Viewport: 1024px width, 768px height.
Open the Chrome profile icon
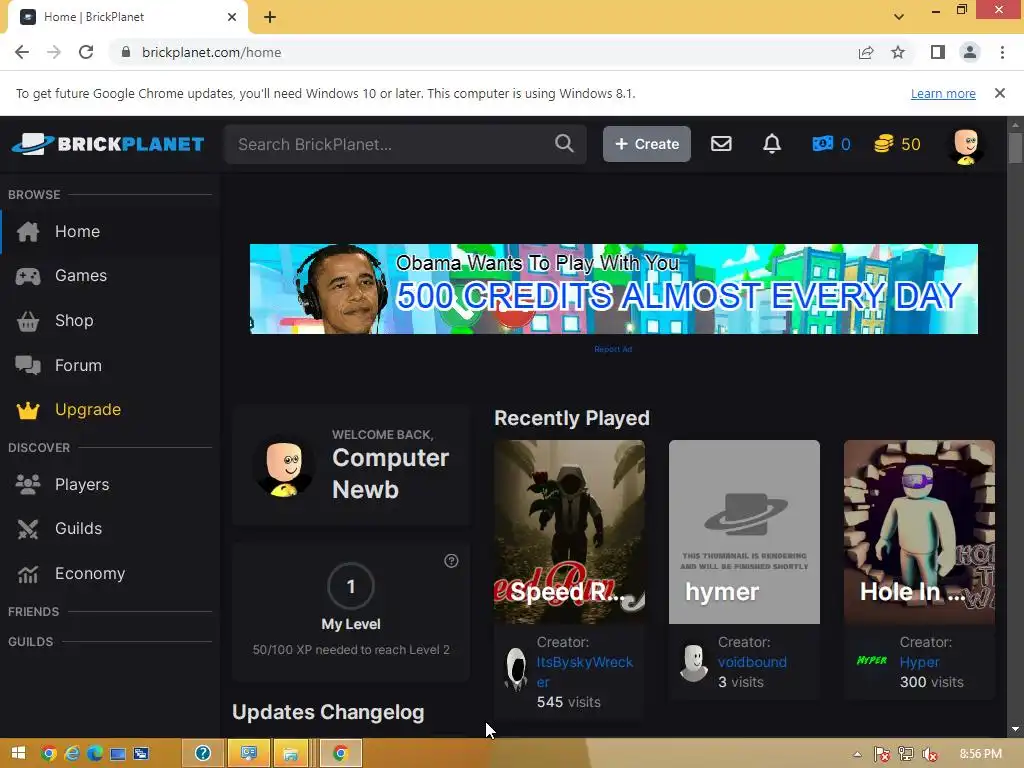pos(970,52)
